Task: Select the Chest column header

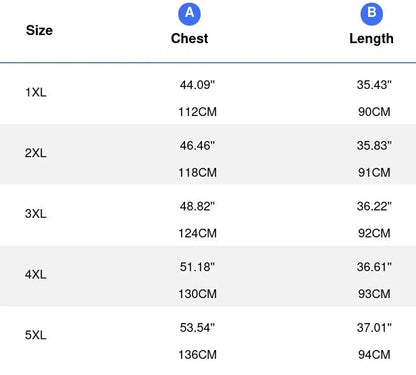Action: pos(189,38)
